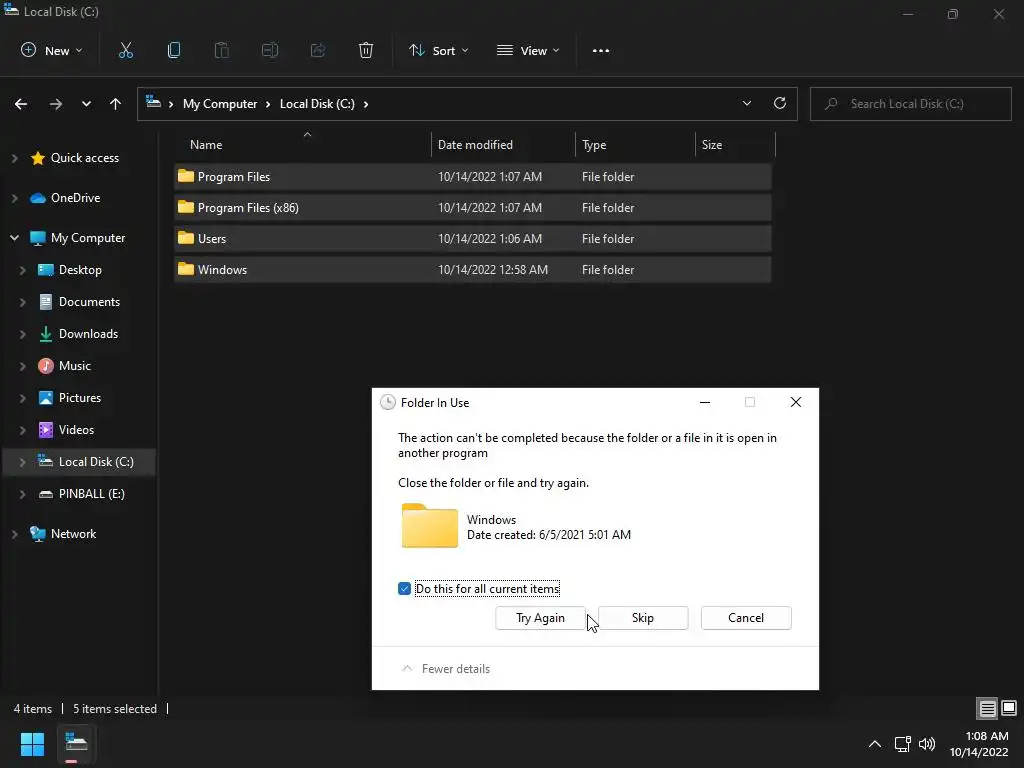Screen dimensions: 1024x768
Task: Click the Skip button
Action: (643, 618)
